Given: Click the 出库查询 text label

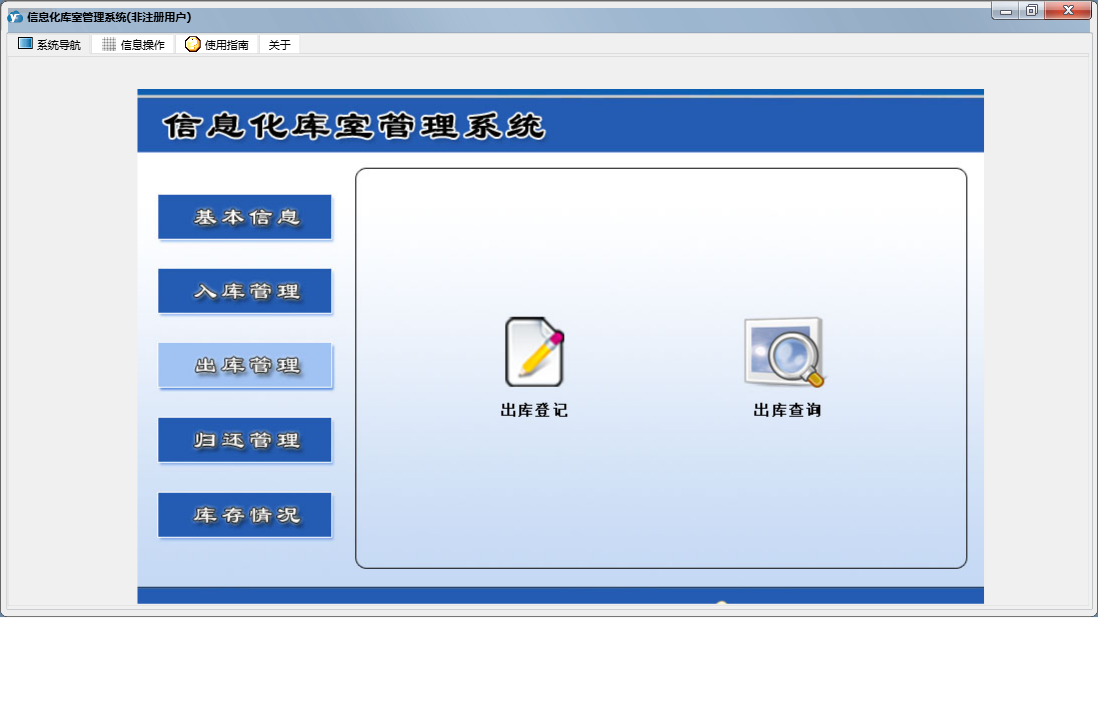Looking at the screenshot, I should pos(787,410).
